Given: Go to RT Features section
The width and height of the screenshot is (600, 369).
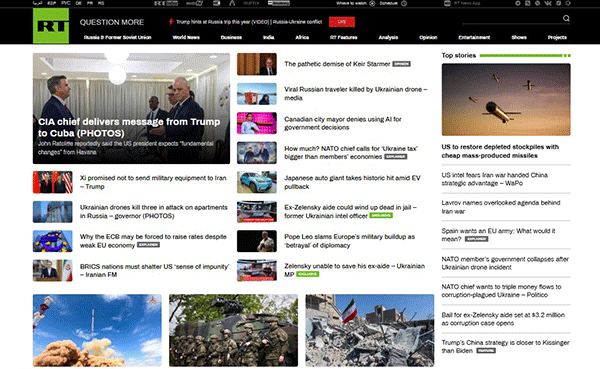Looking at the screenshot, I should [x=344, y=38].
